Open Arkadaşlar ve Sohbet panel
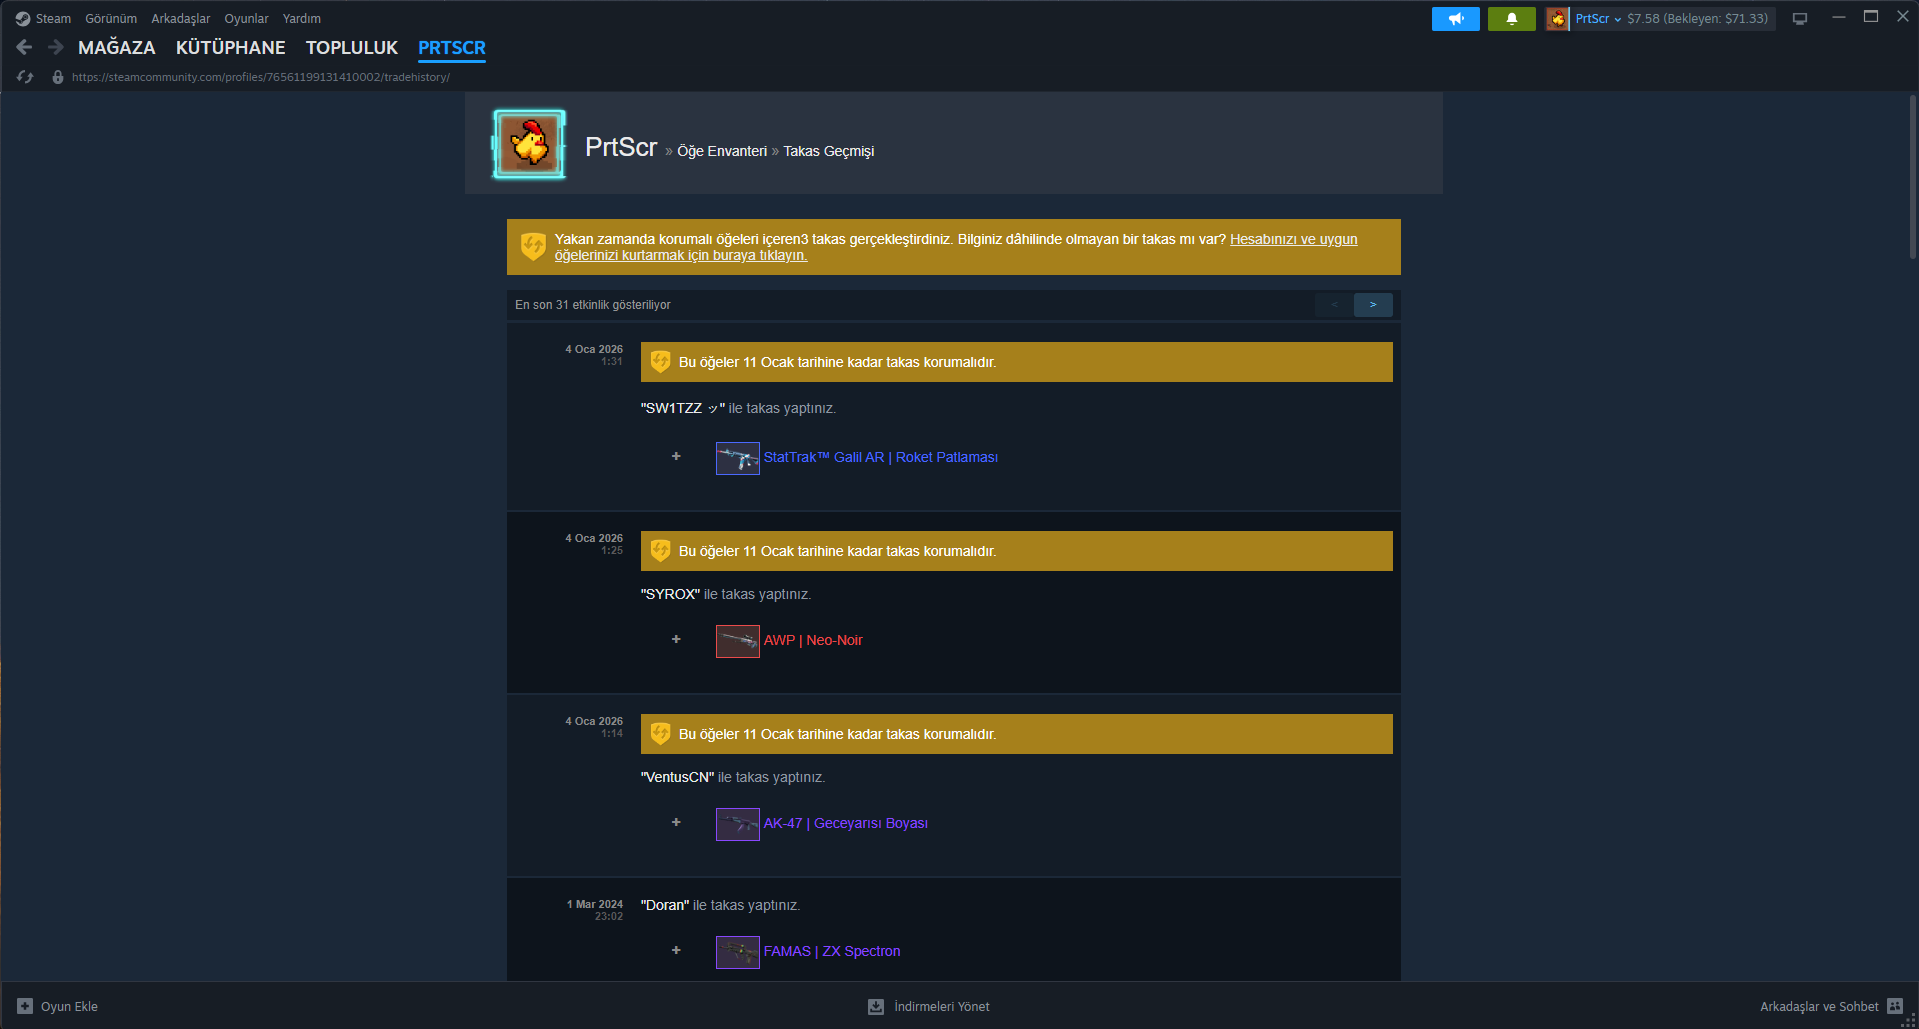Screen dimensions: 1919x1029 1819,1007
